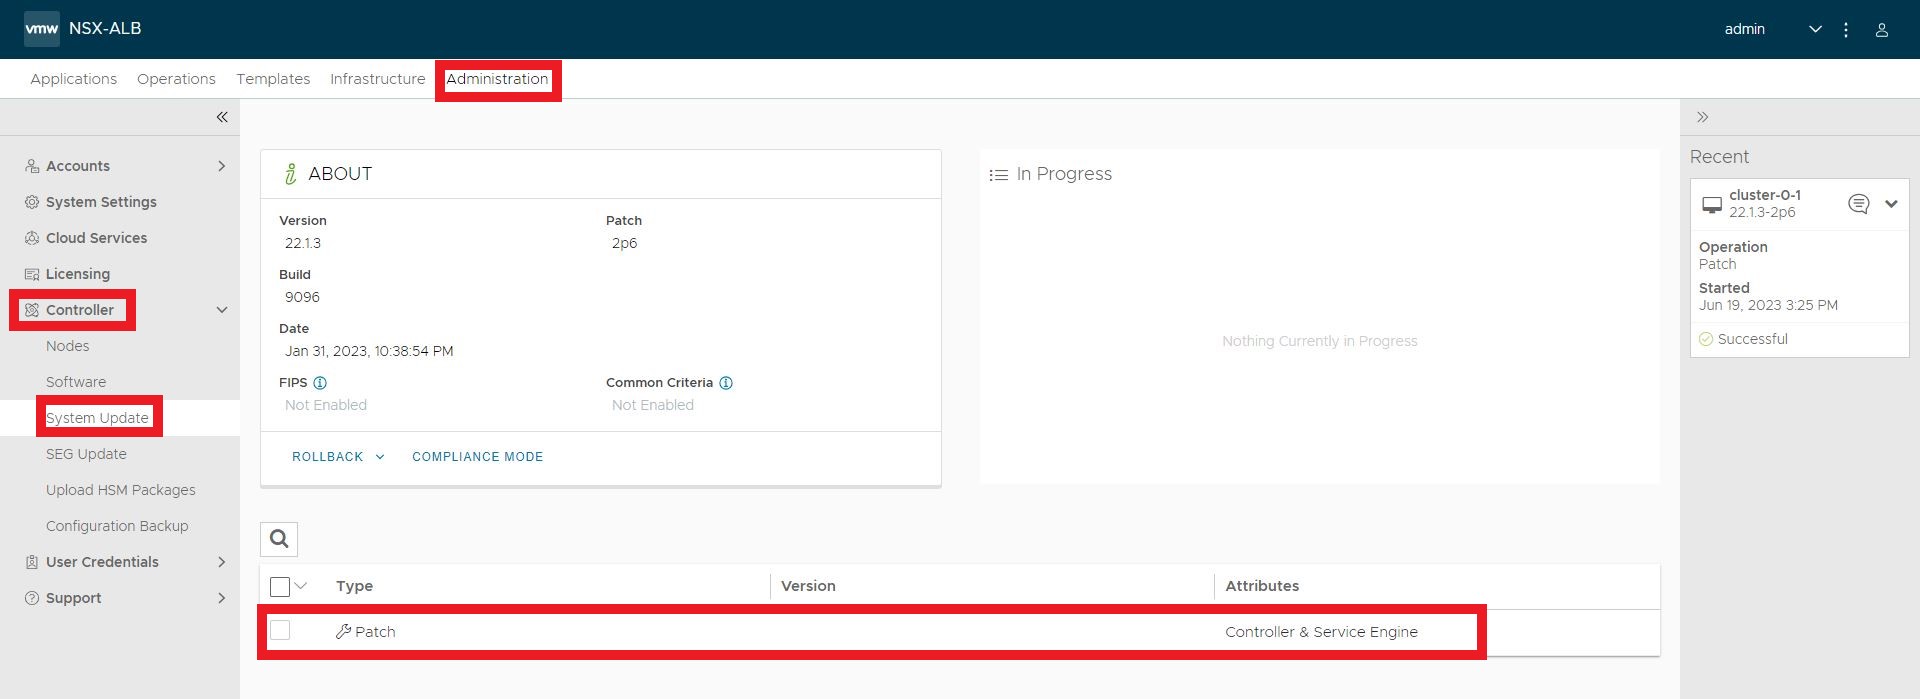Click the patch value 2p6
Viewport: 1920px width, 699px height.
tap(624, 243)
